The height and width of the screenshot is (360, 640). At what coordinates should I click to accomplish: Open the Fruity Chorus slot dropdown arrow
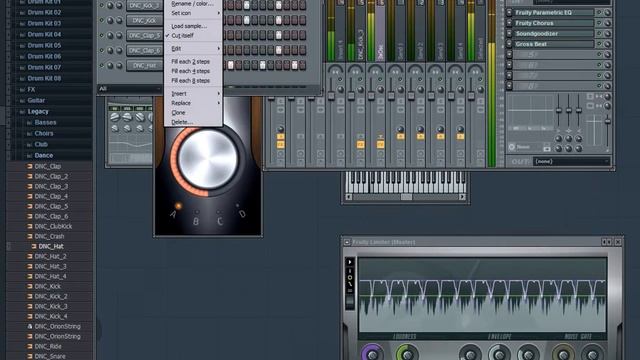coord(509,23)
